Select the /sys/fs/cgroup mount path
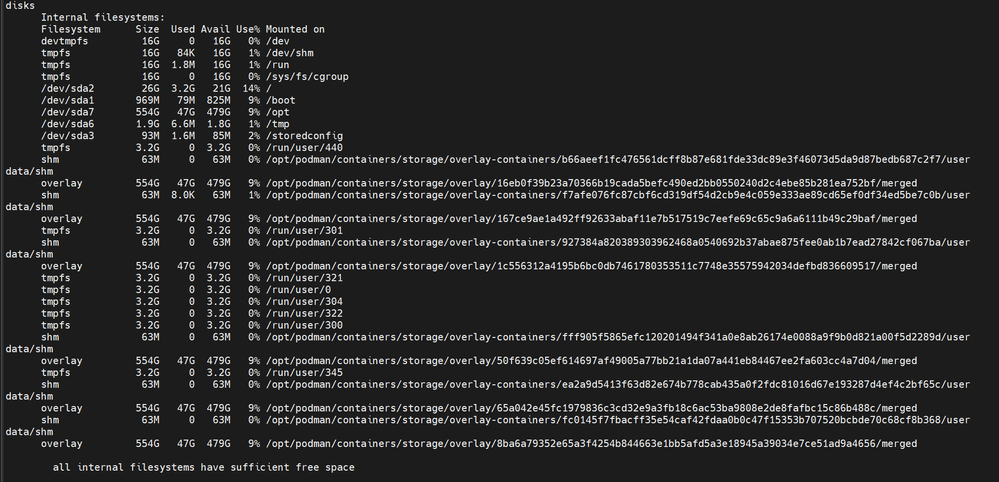Image resolution: width=999 pixels, height=482 pixels. pyautogui.click(x=307, y=76)
